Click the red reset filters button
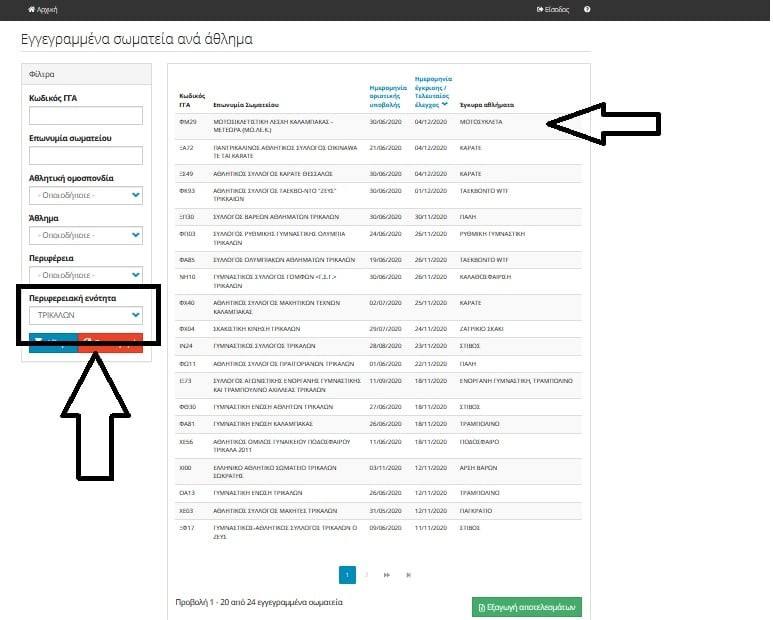 point(110,342)
